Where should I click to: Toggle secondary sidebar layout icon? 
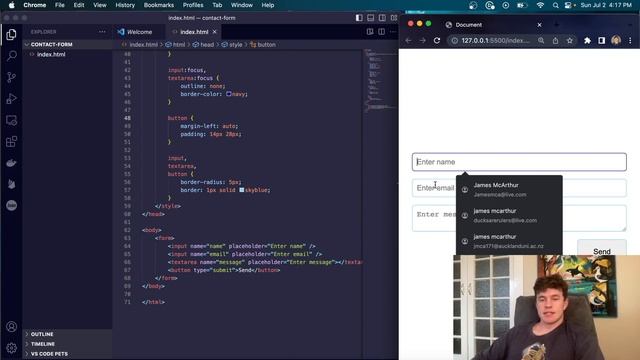click(382, 18)
